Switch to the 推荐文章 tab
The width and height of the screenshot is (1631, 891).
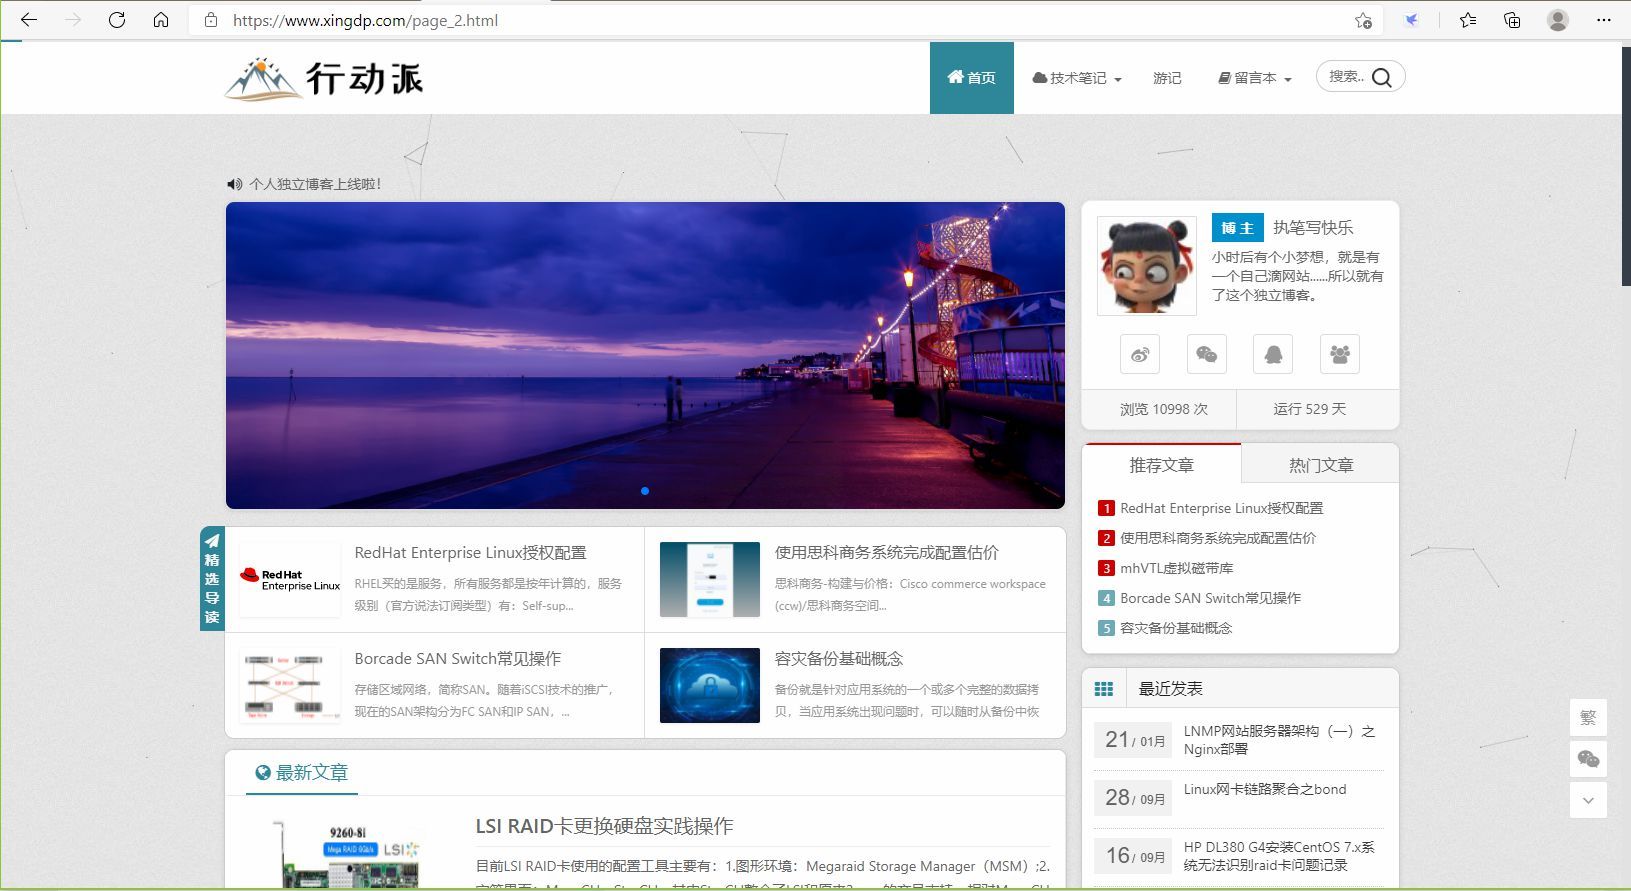click(x=1162, y=465)
